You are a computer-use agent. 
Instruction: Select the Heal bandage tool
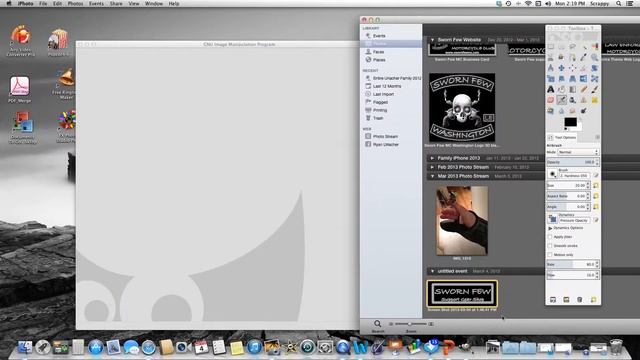pyautogui.click(x=594, y=100)
